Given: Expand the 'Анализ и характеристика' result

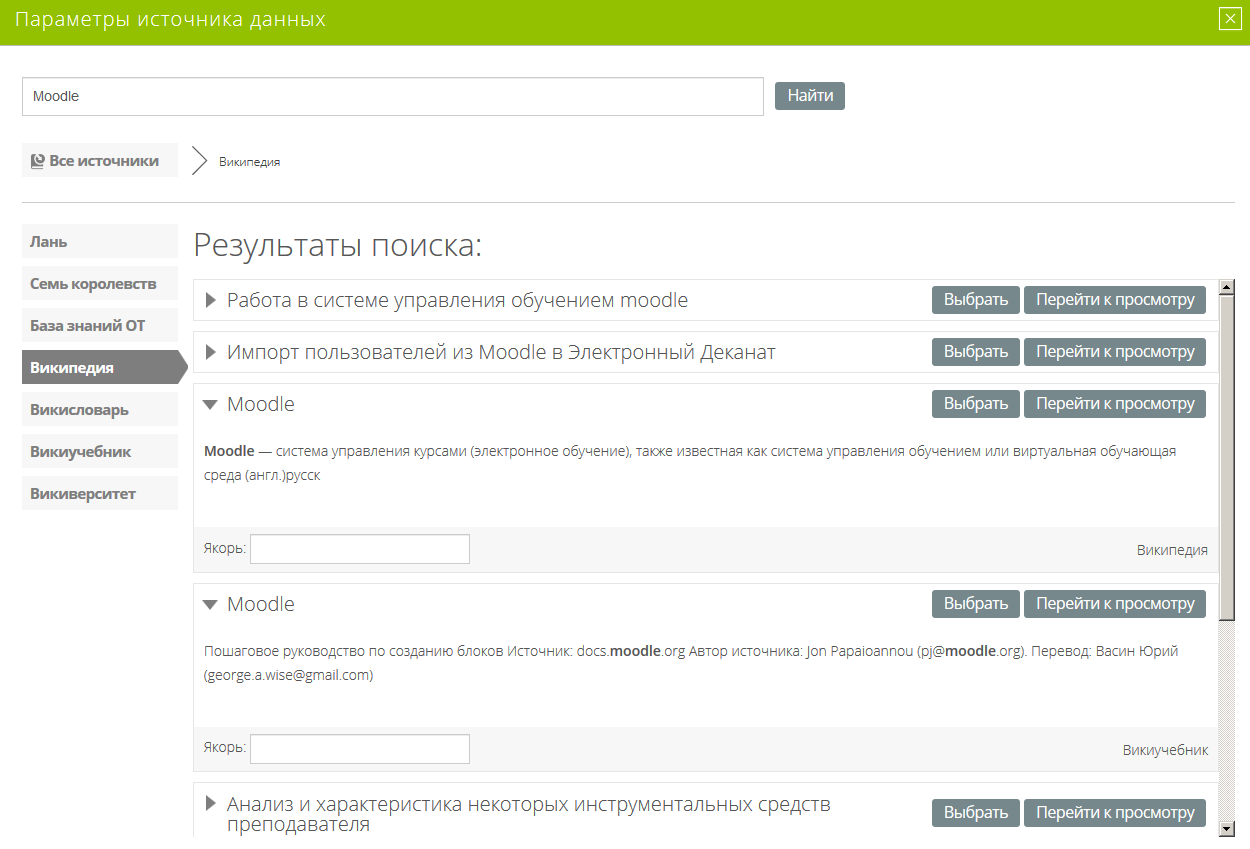Looking at the screenshot, I should [211, 803].
